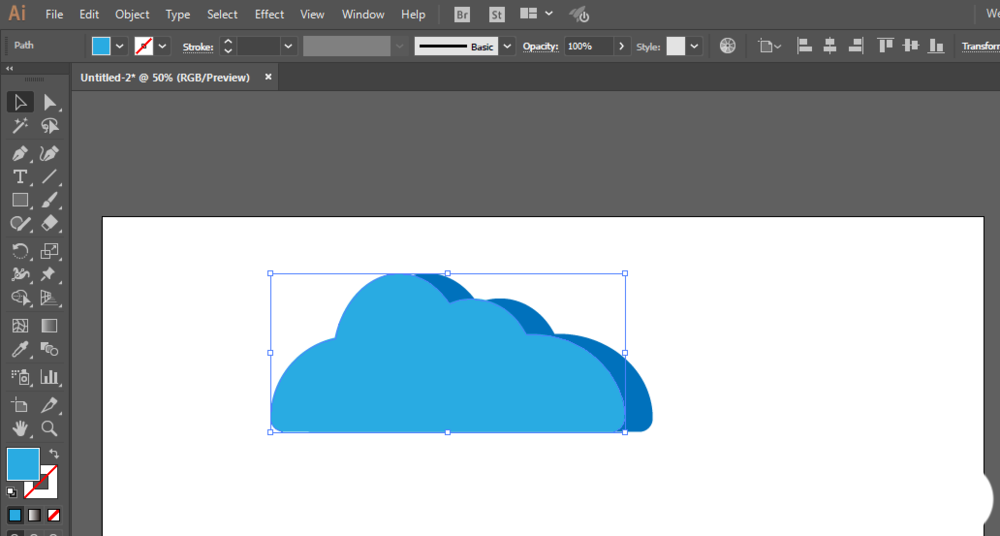Viewport: 1000px width, 536px height.
Task: Choose the Hand tool
Action: click(x=20, y=428)
